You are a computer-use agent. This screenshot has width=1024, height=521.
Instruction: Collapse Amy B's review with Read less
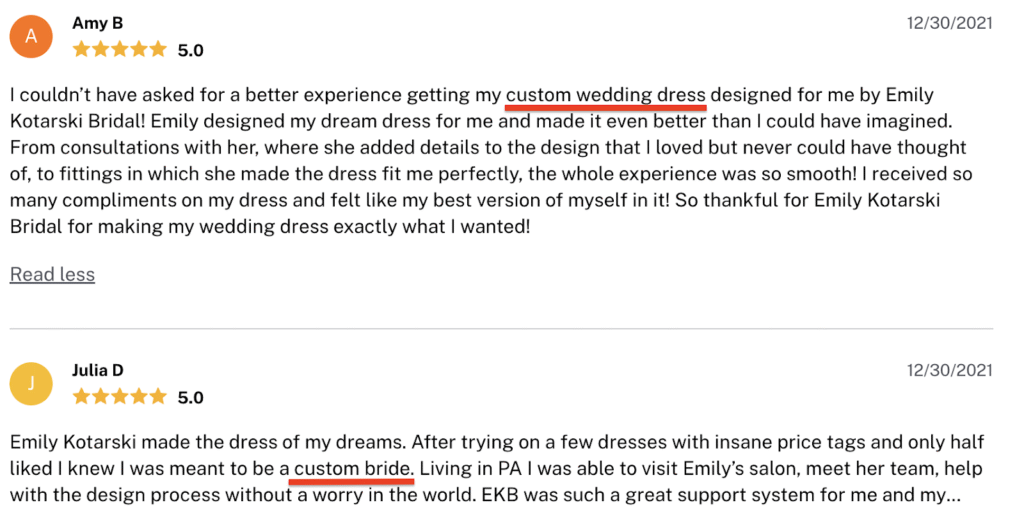click(52, 275)
